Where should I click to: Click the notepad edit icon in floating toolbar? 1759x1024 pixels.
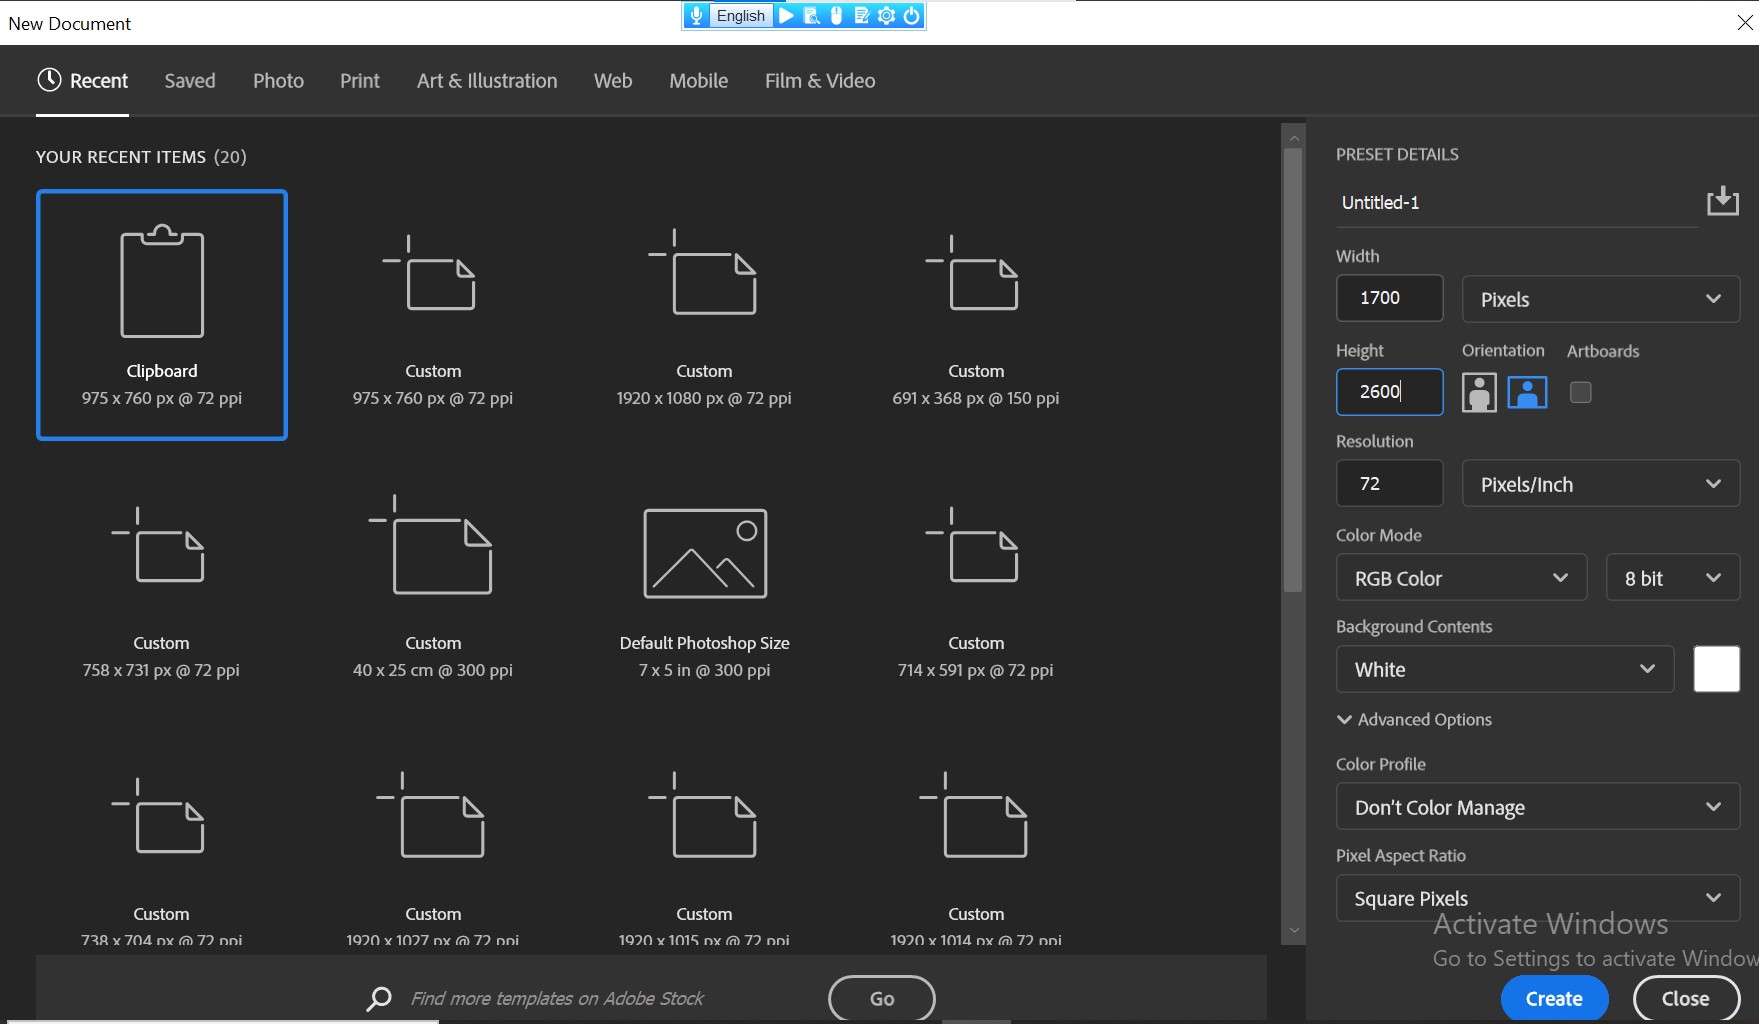tap(862, 16)
